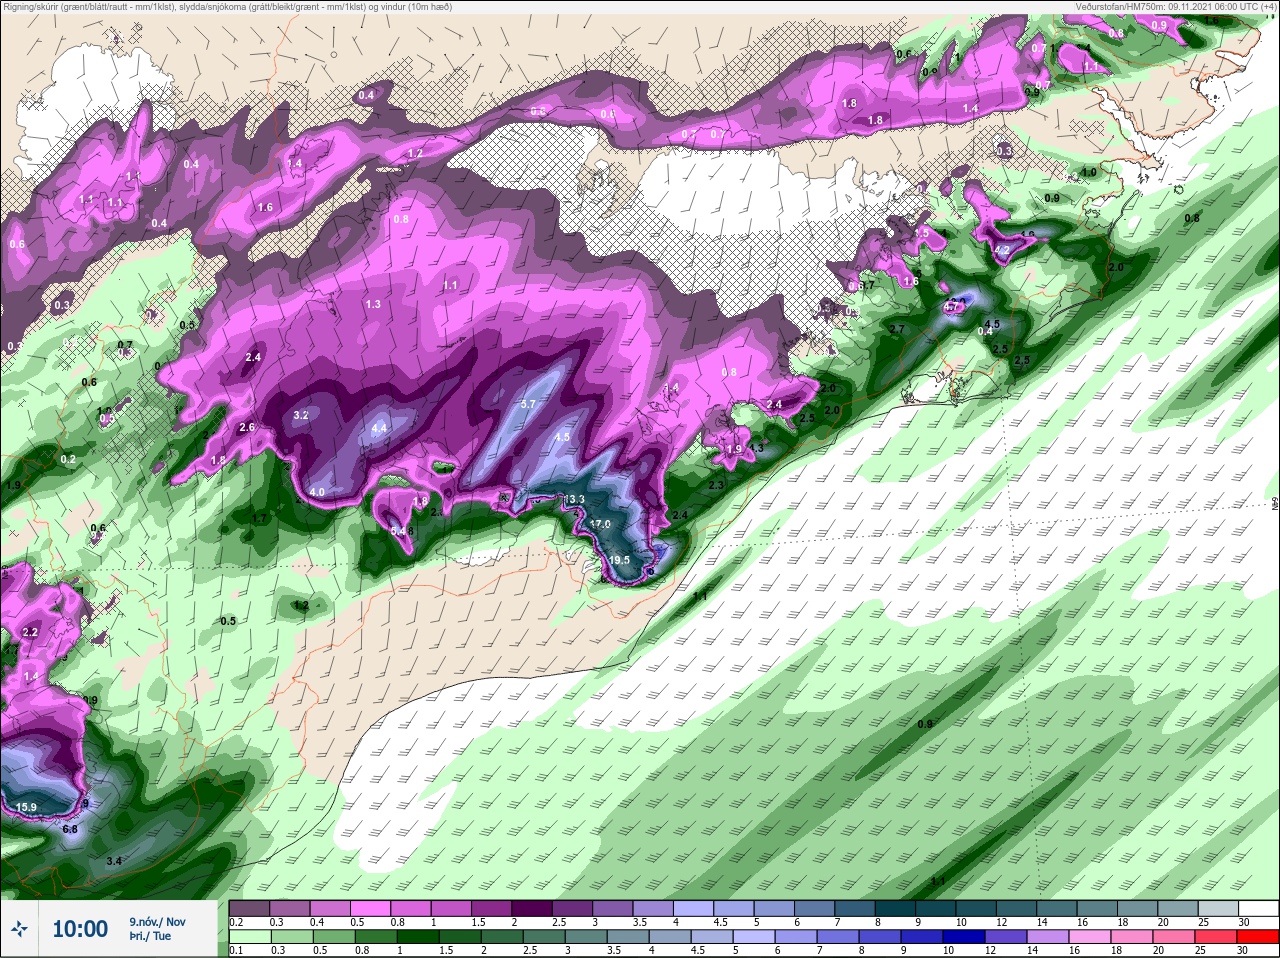
Task: Click the 10:00 forecast time display
Action: (x=80, y=929)
